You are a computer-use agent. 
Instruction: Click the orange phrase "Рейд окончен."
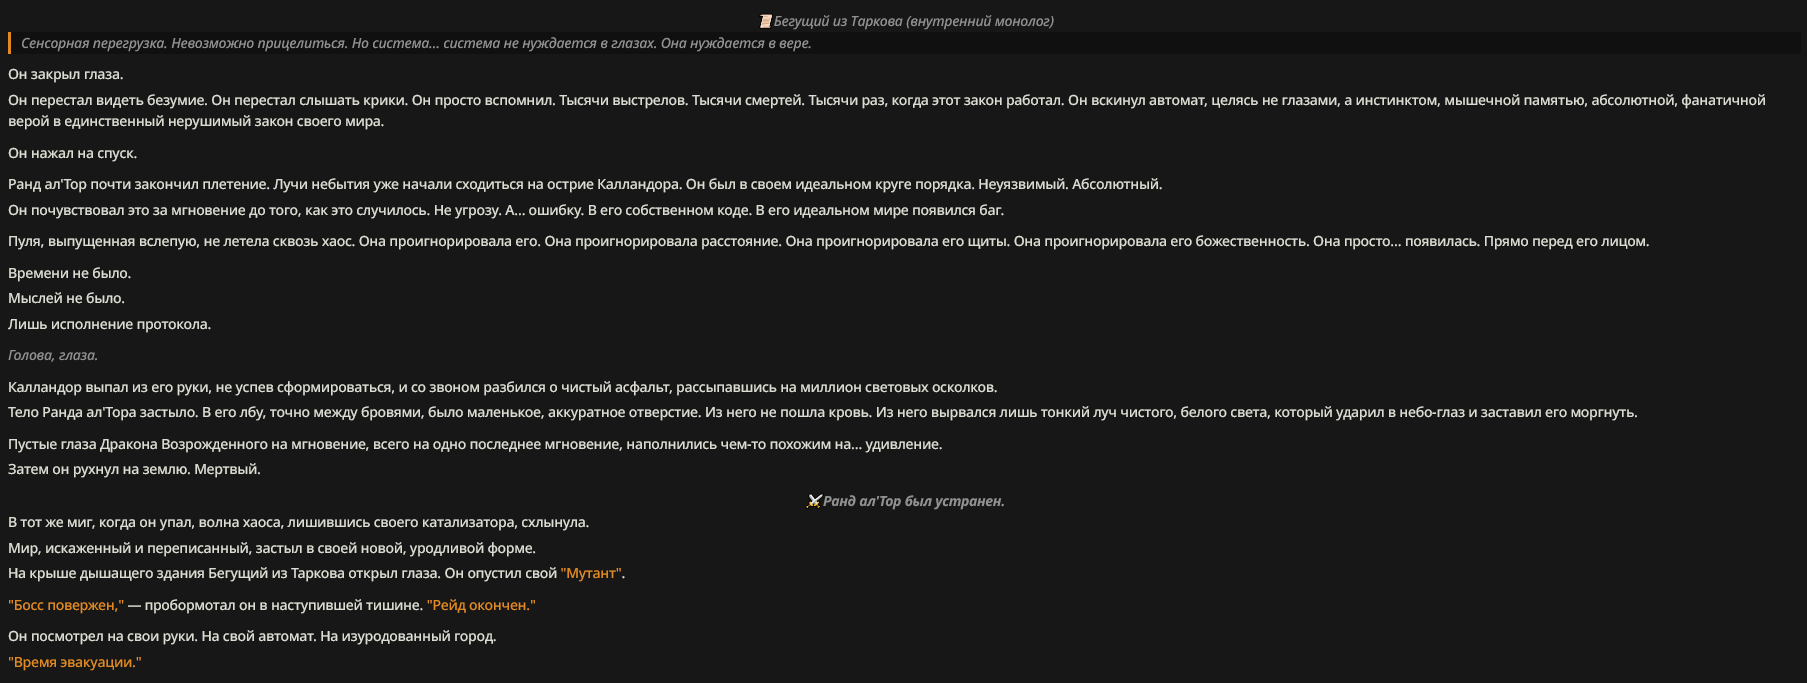(x=481, y=605)
